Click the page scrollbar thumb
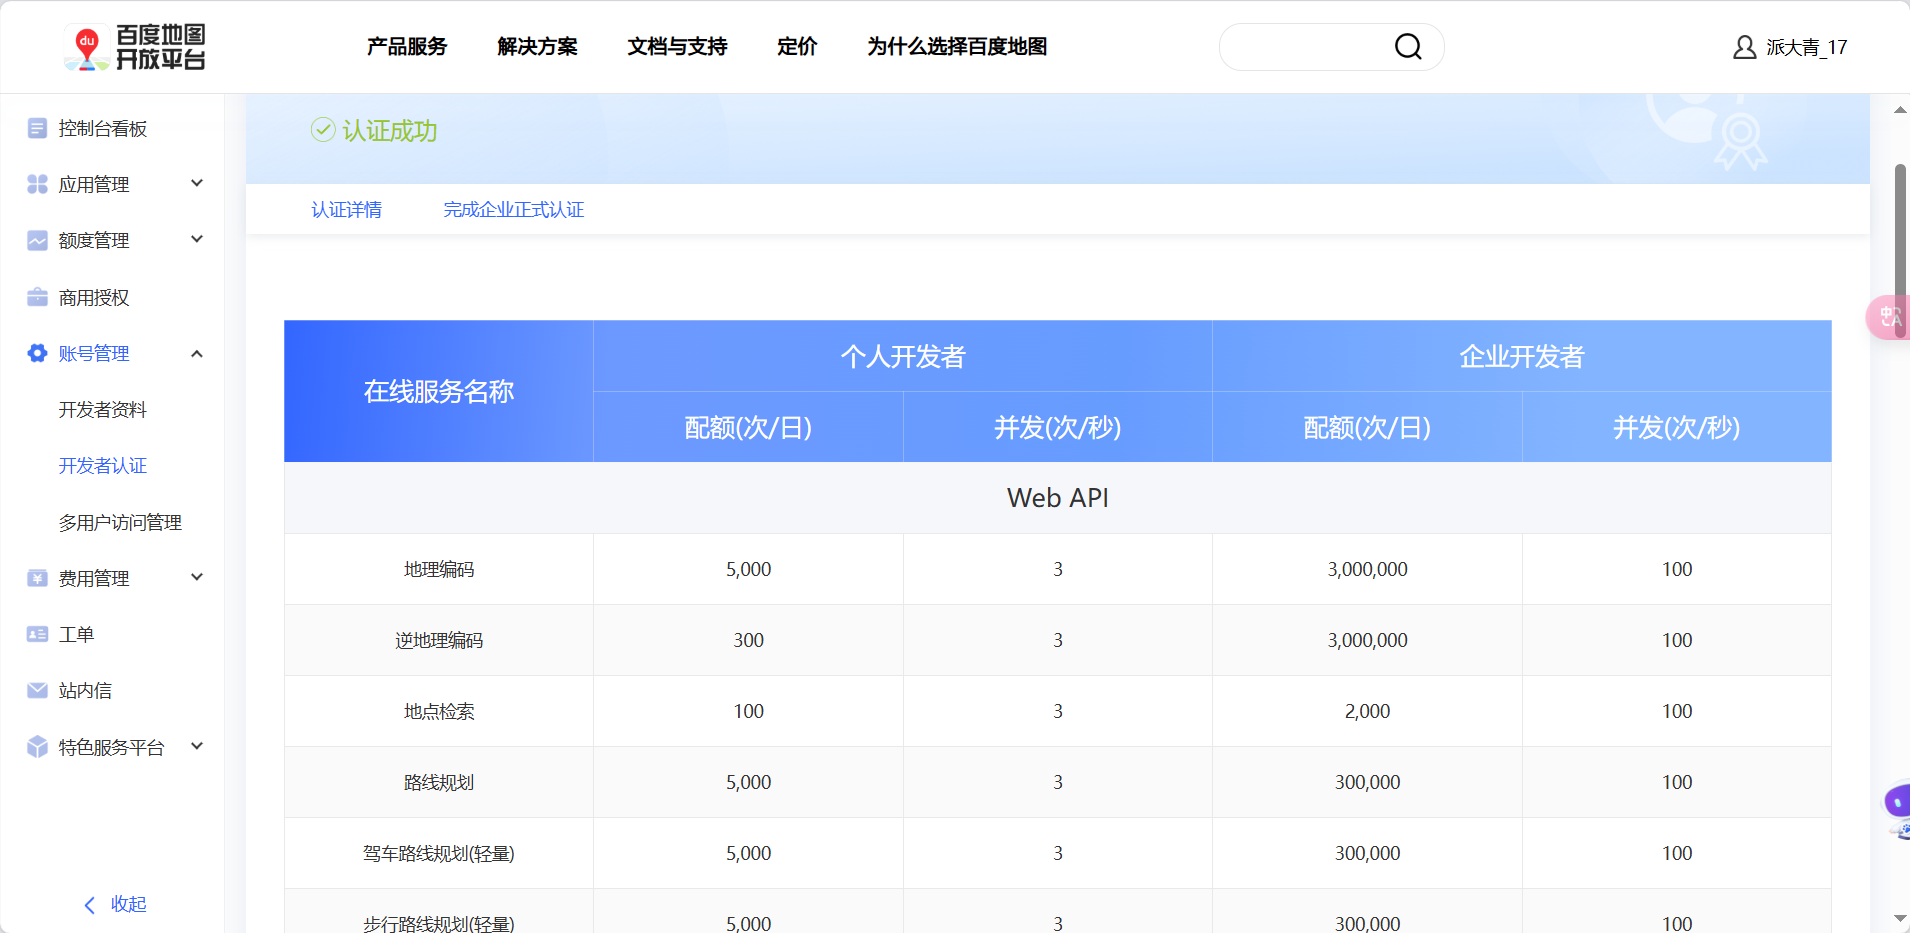 [x=1900, y=251]
